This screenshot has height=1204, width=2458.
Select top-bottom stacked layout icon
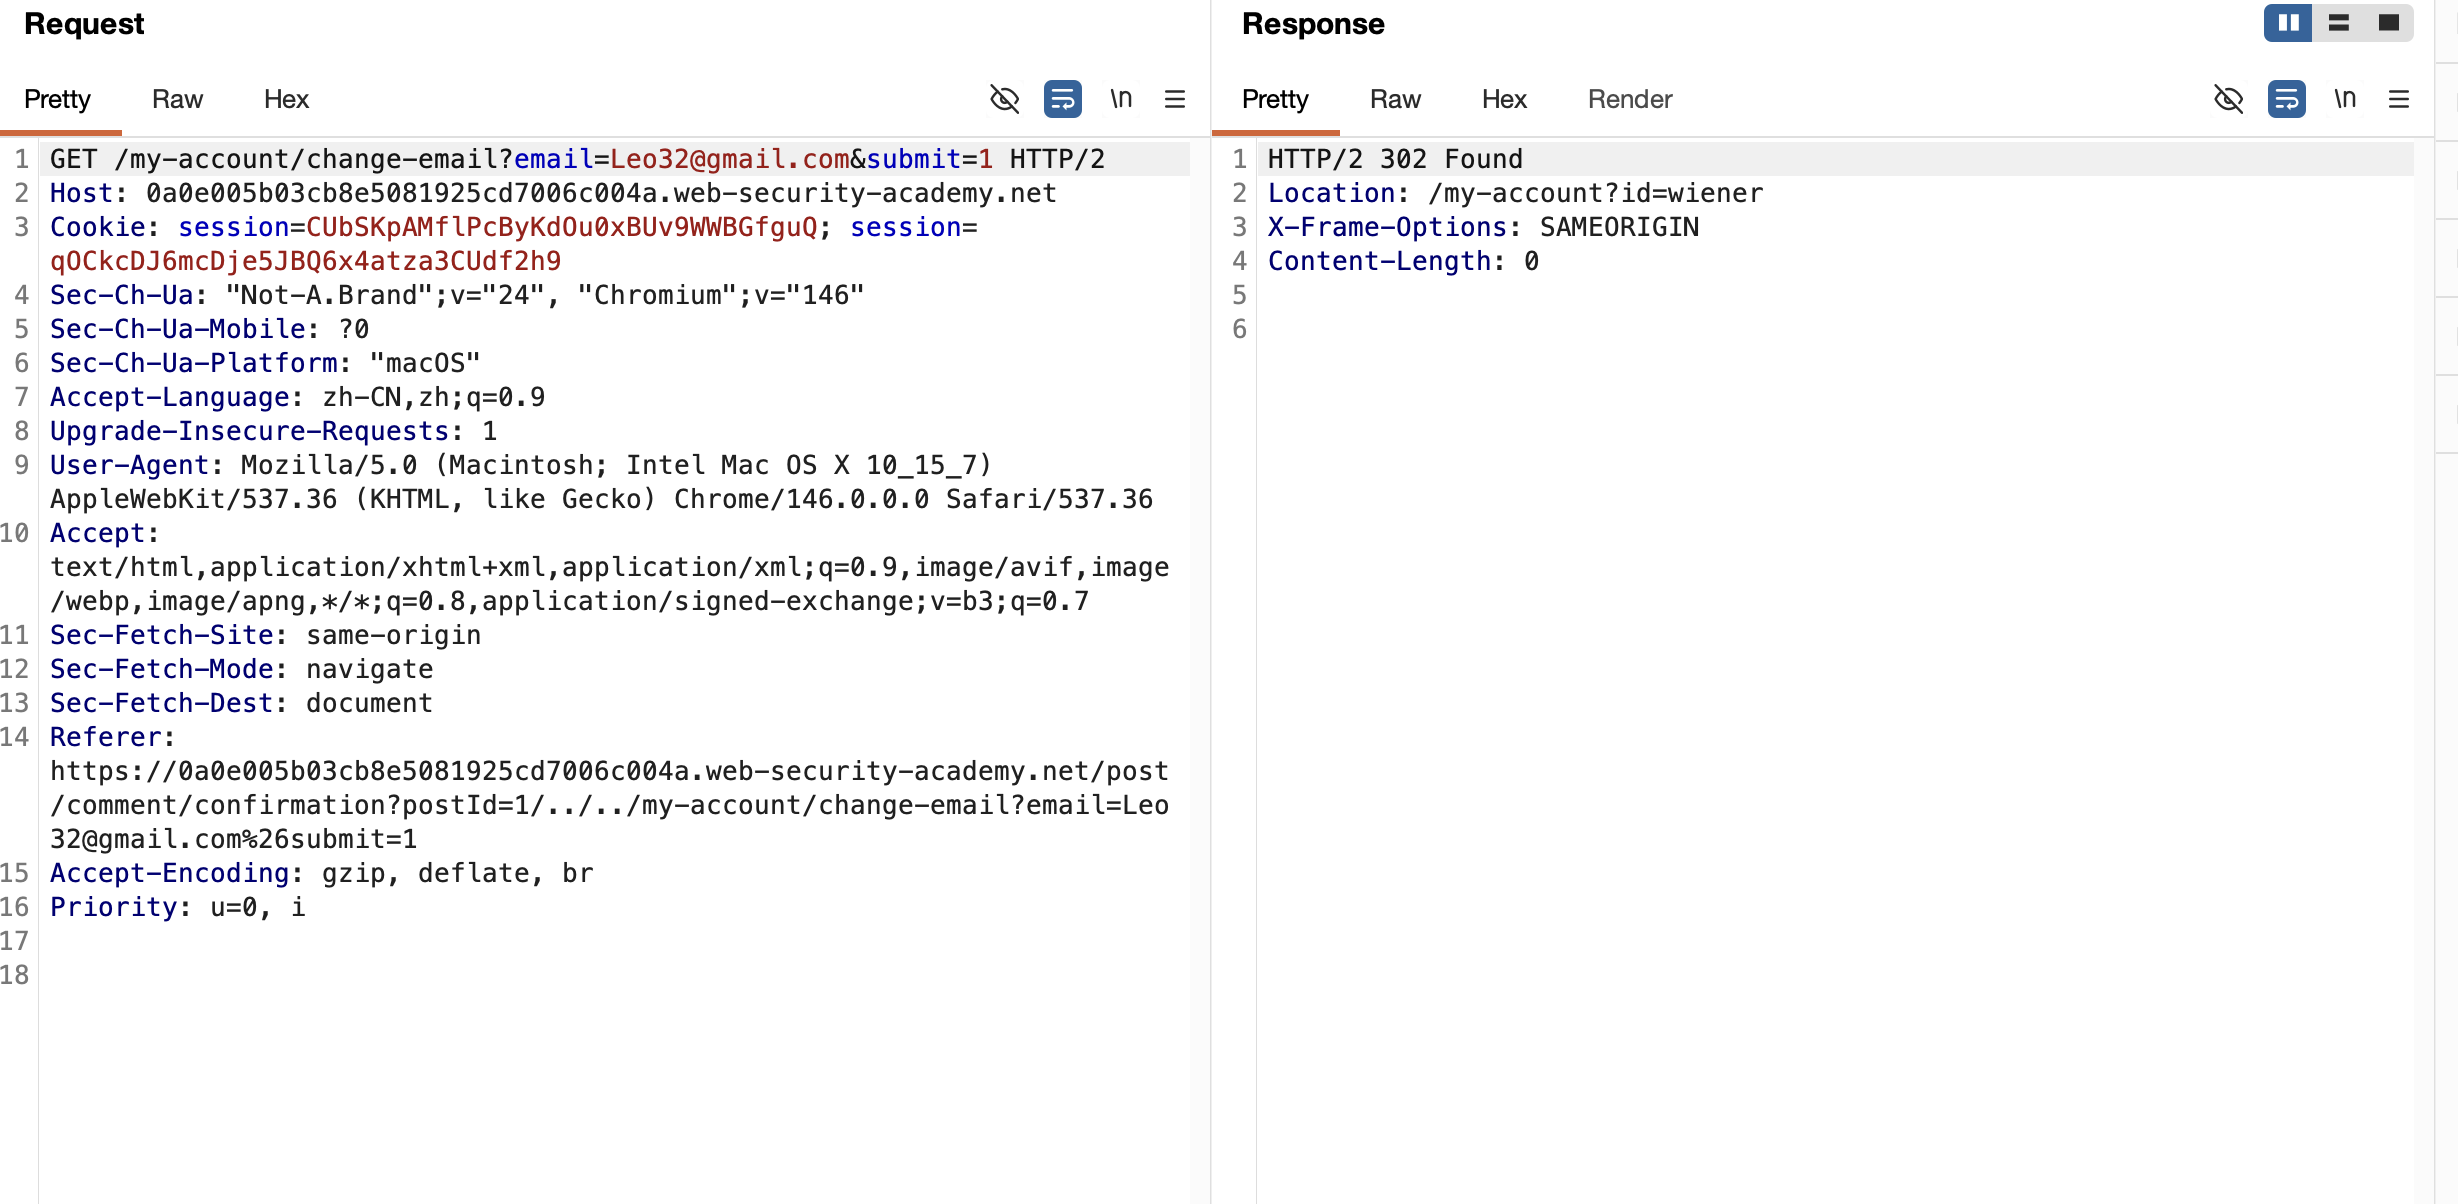2338,23
